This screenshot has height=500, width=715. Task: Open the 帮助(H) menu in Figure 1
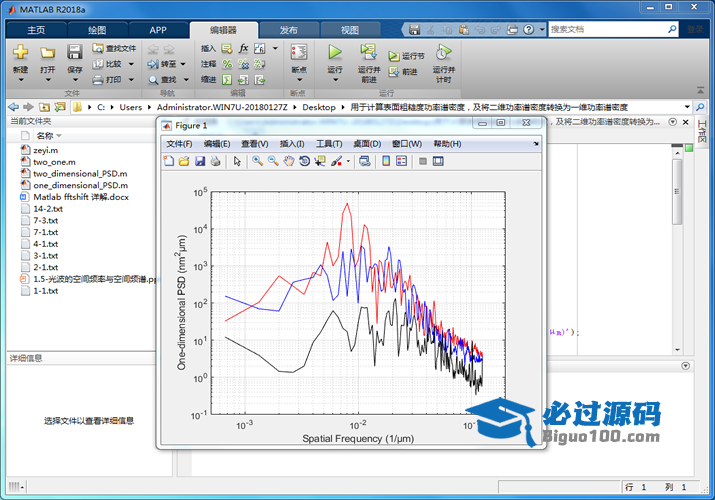[x=447, y=144]
